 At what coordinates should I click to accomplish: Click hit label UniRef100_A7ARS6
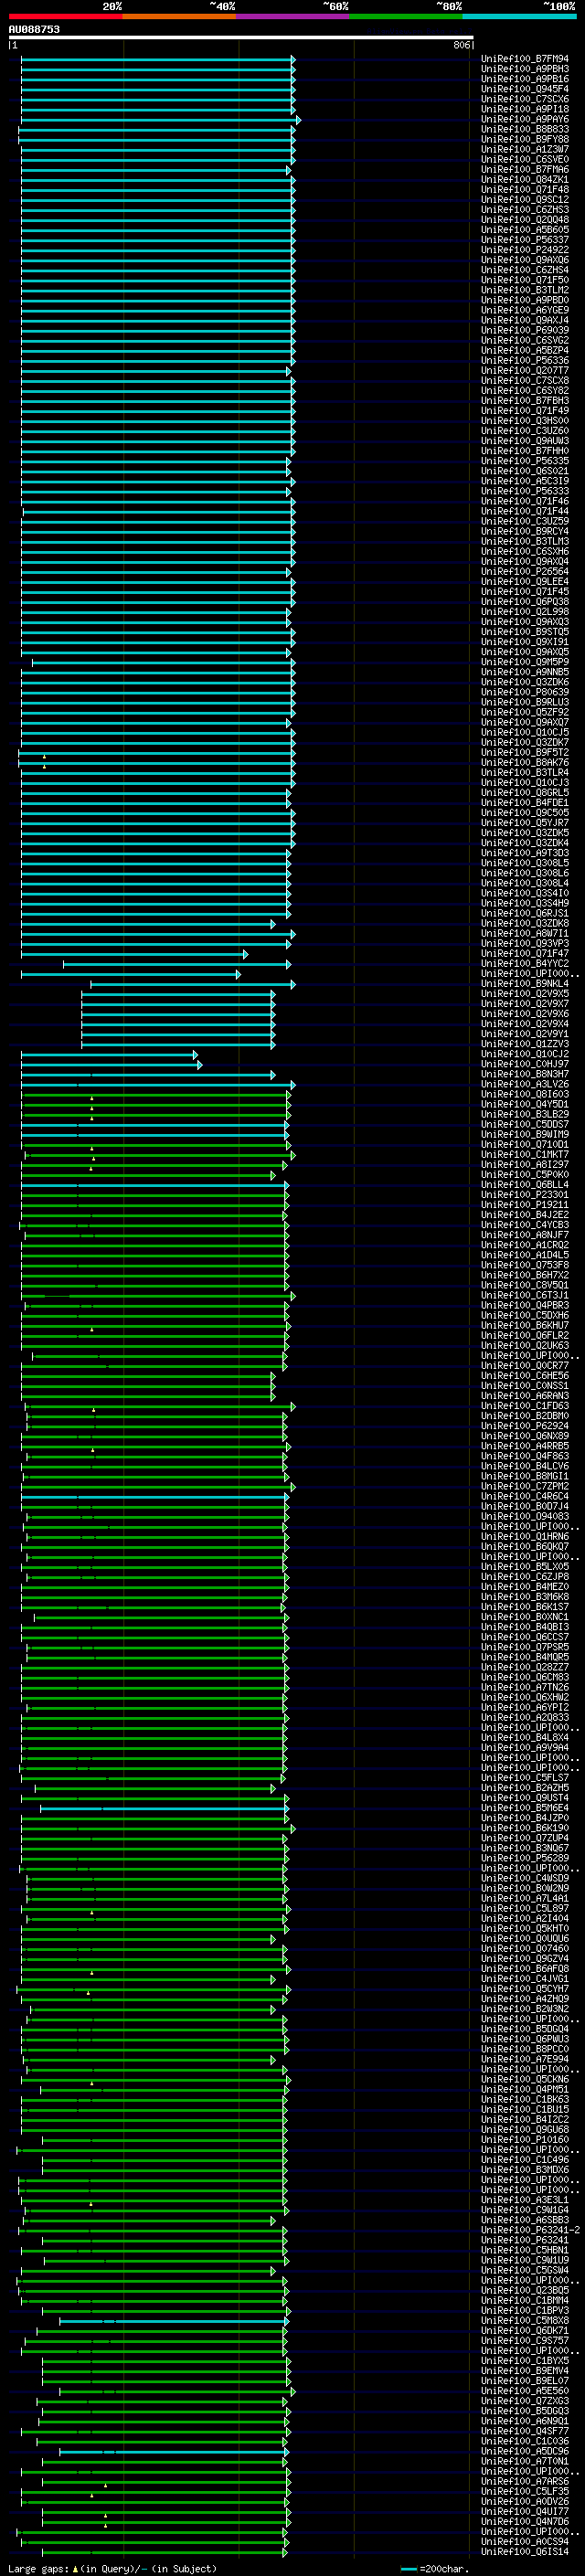pyautogui.click(x=525, y=2481)
